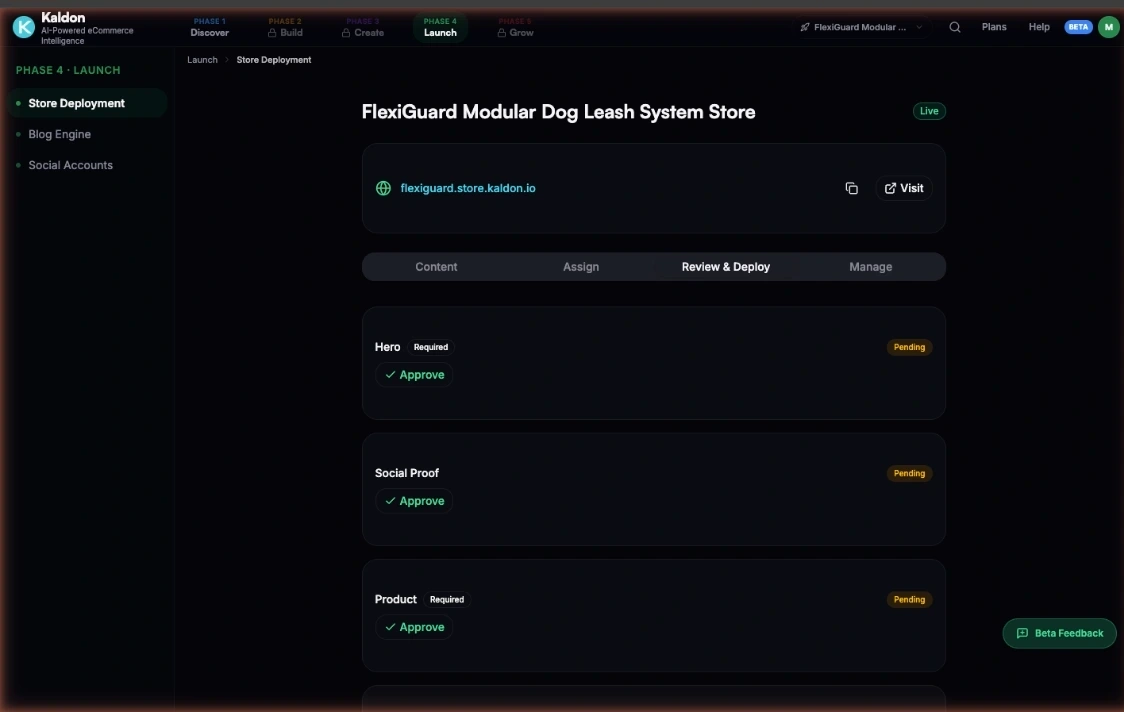This screenshot has width=1124, height=712.
Task: Click the Live status badge
Action: (929, 111)
